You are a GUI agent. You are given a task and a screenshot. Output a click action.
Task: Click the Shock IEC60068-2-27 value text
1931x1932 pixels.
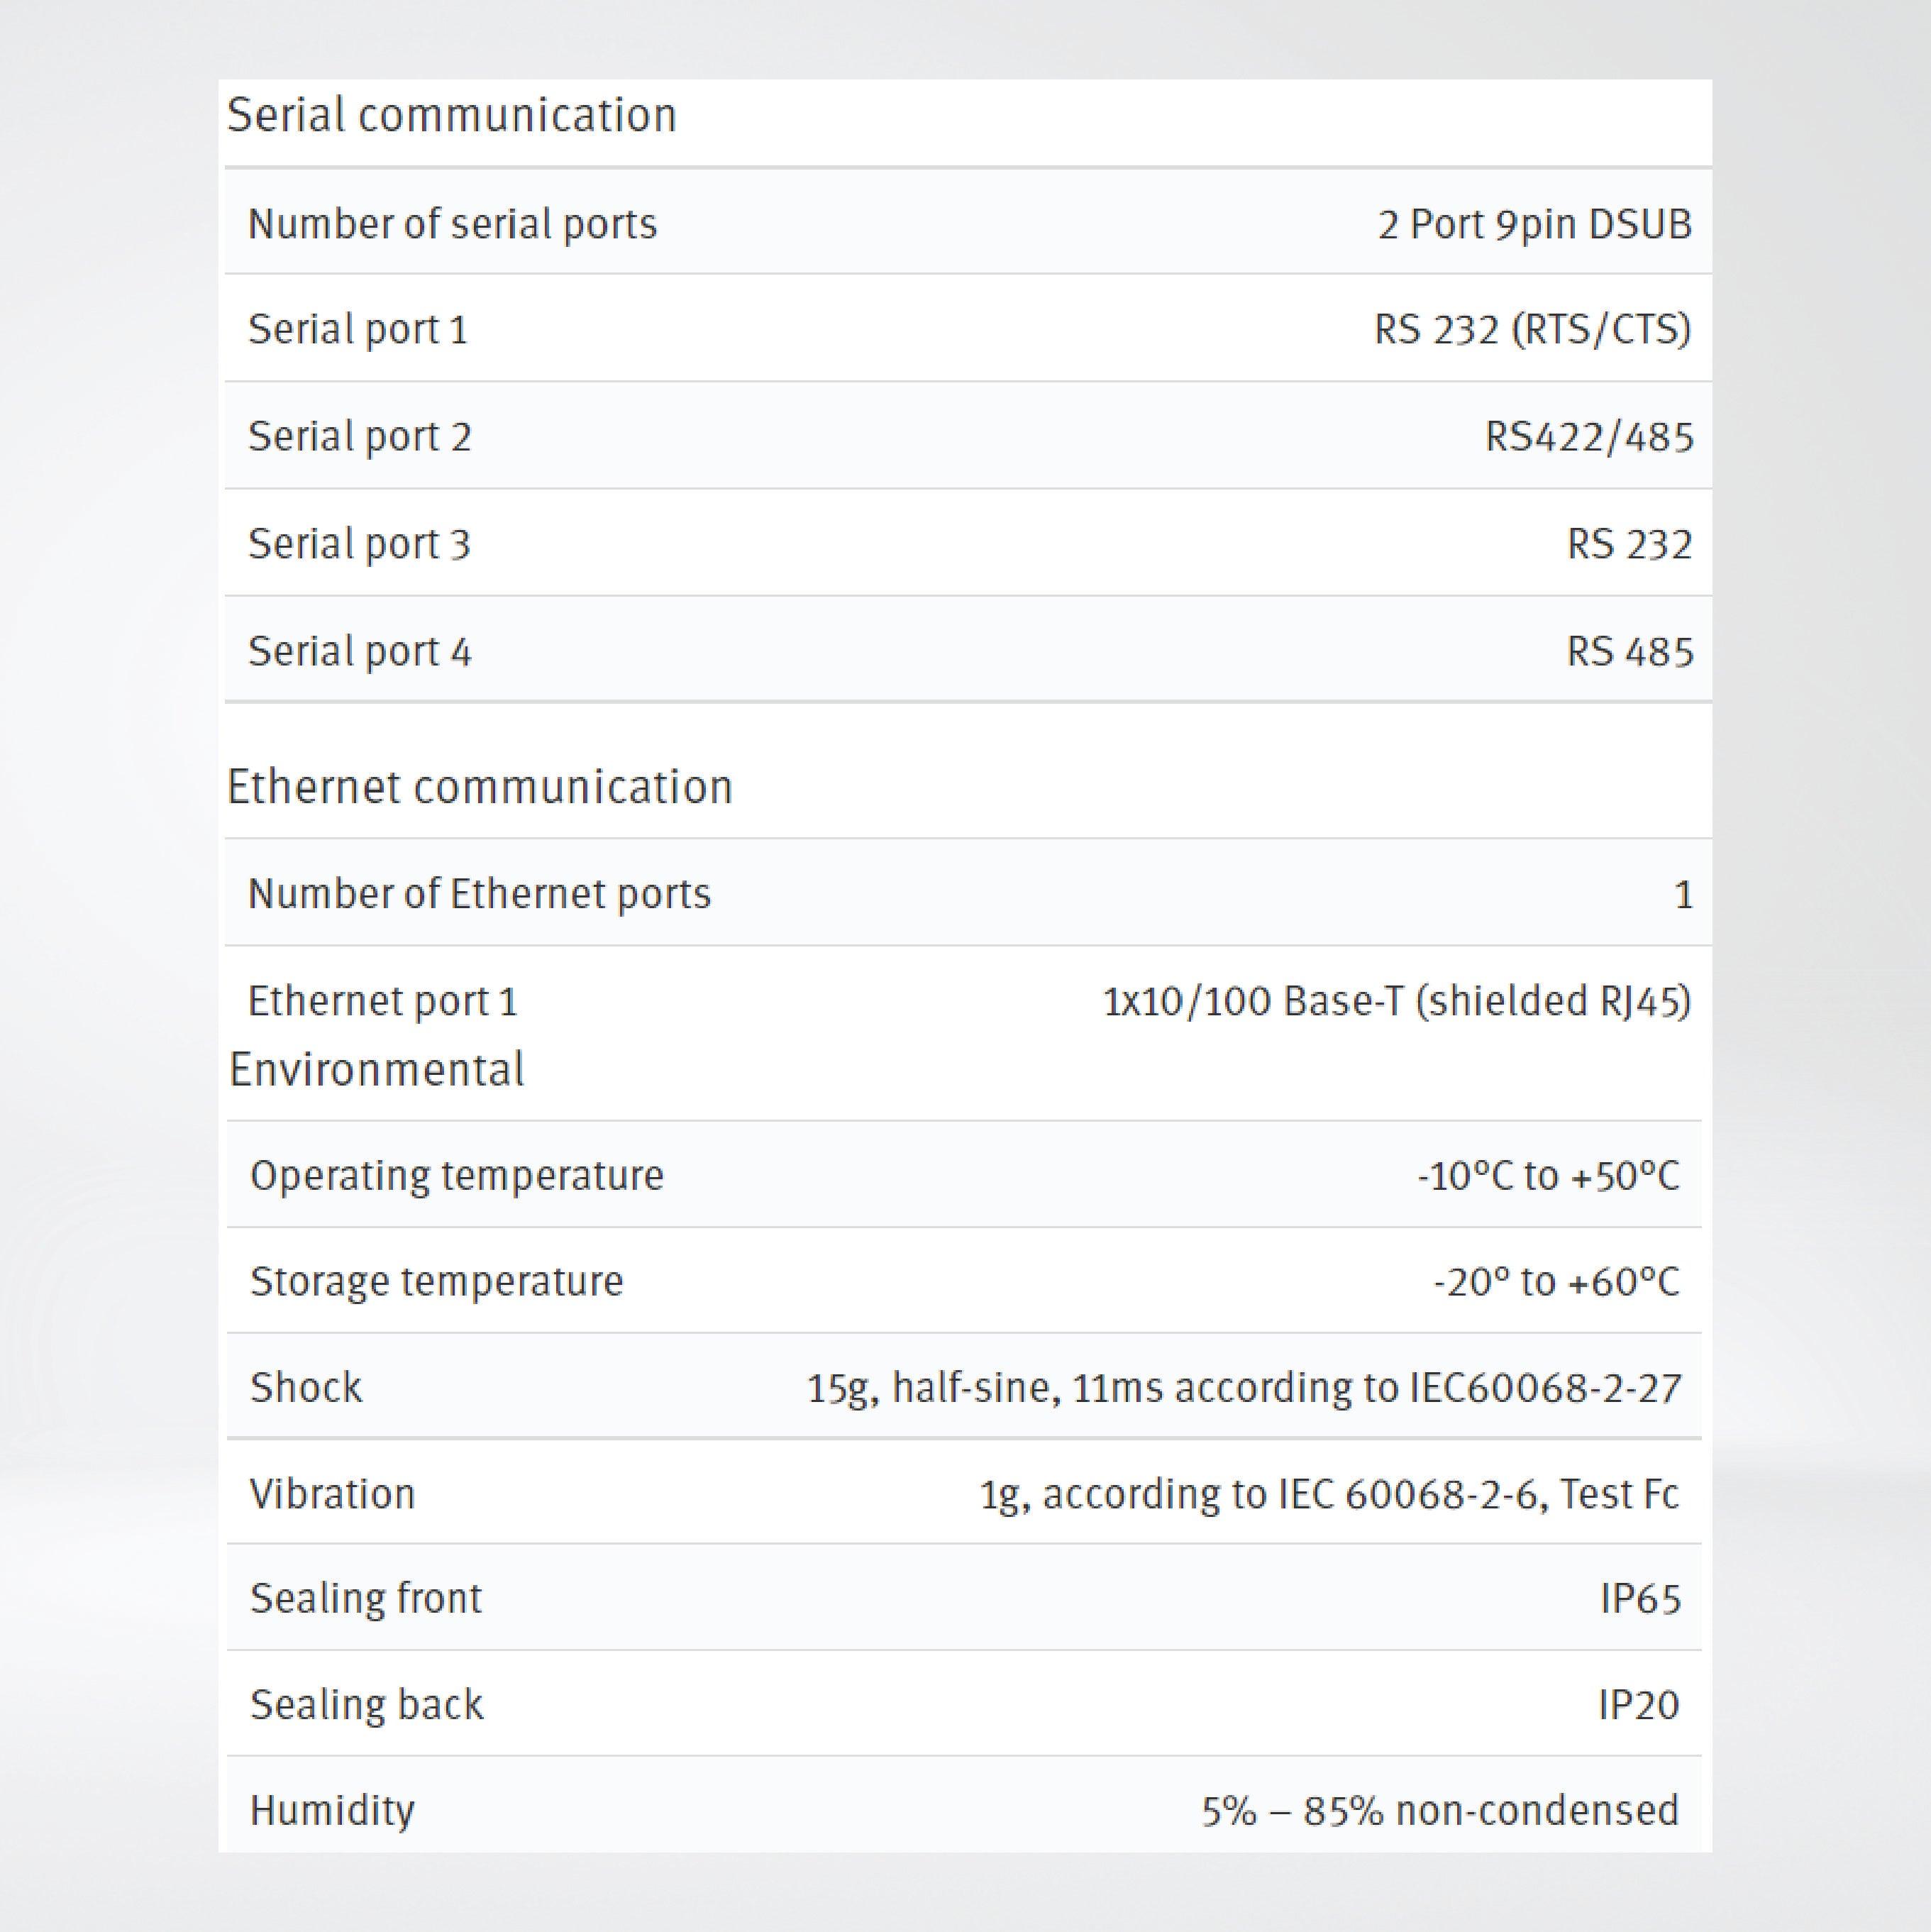pyautogui.click(x=1243, y=1388)
